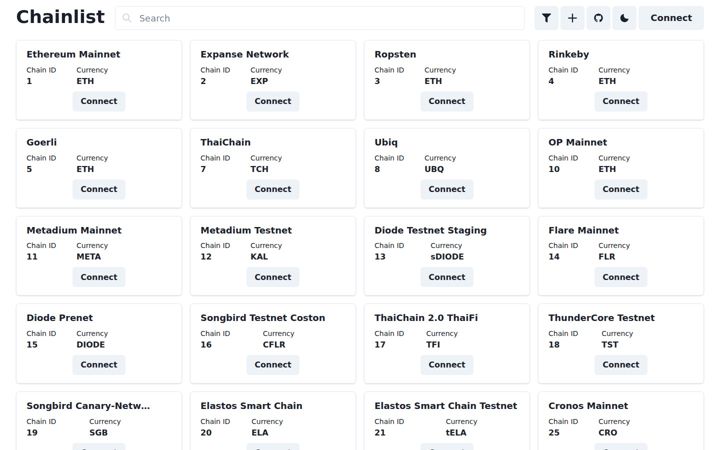Select the Diode Prenet title
This screenshot has height=450, width=720.
coord(60,318)
